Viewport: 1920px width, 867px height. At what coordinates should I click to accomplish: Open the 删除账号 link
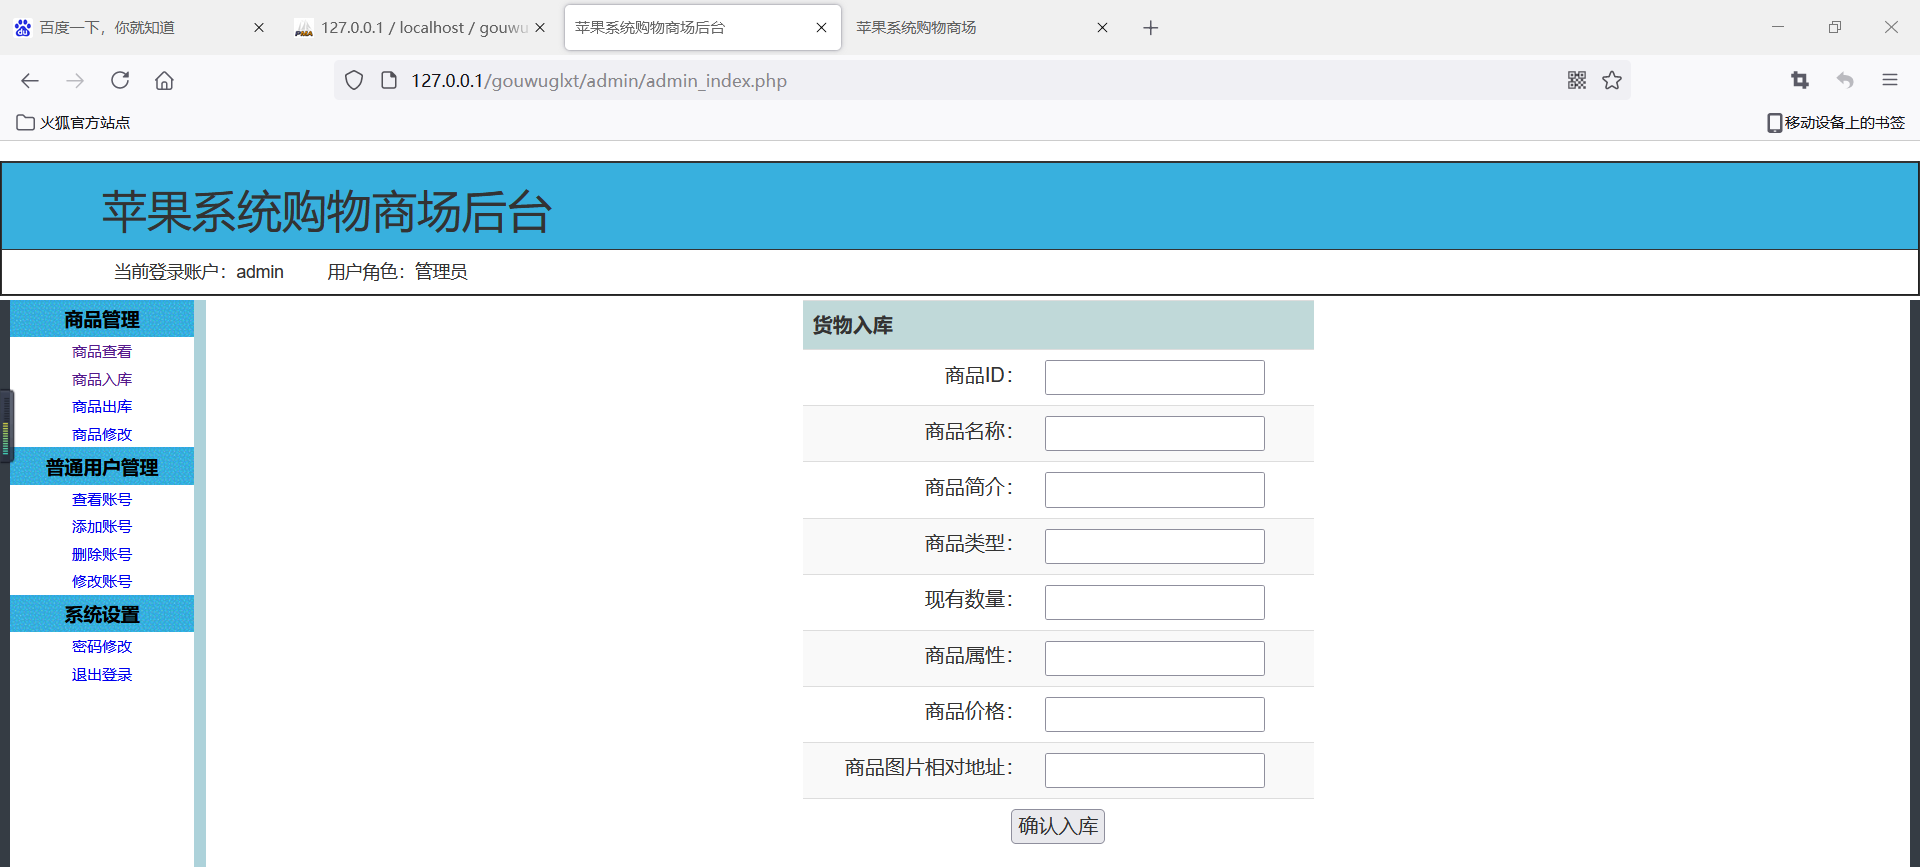[102, 555]
